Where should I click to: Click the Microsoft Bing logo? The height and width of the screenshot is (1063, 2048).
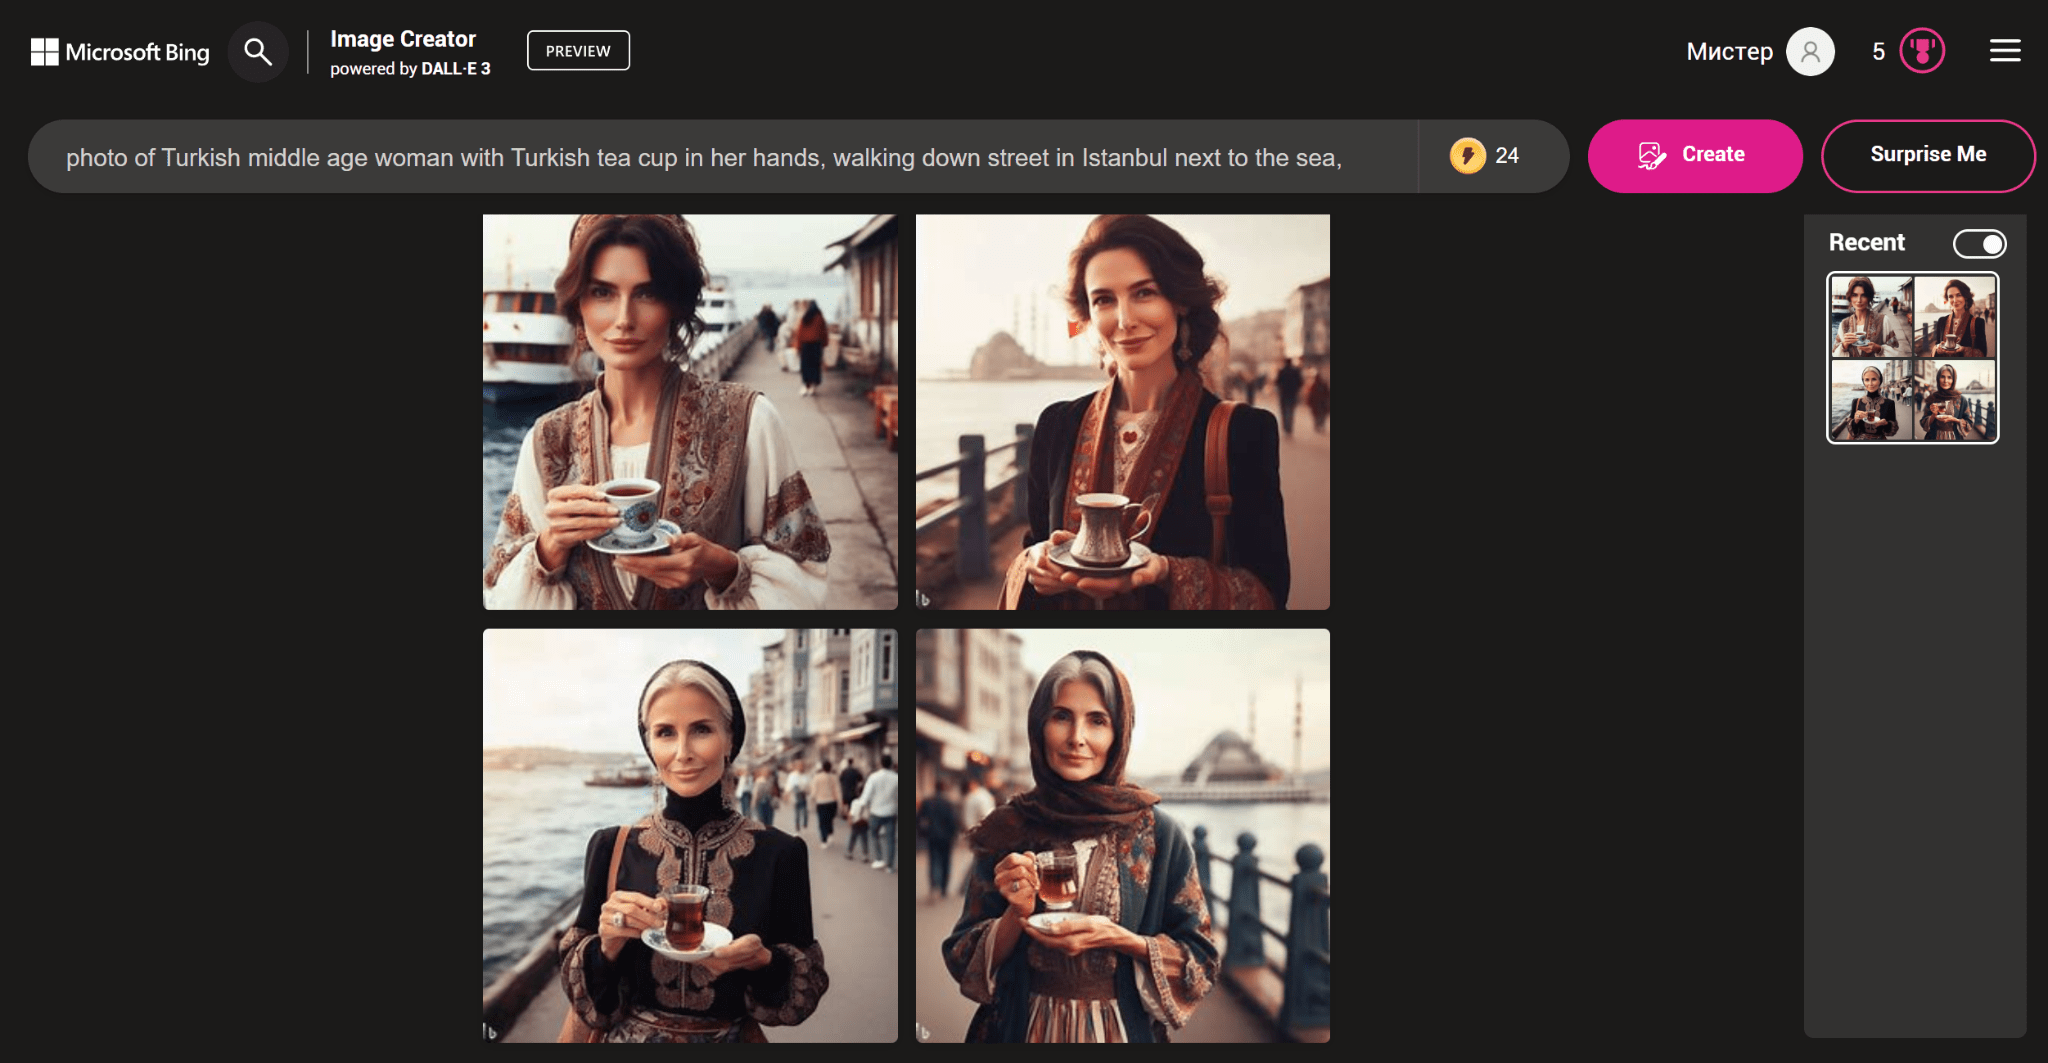(120, 52)
